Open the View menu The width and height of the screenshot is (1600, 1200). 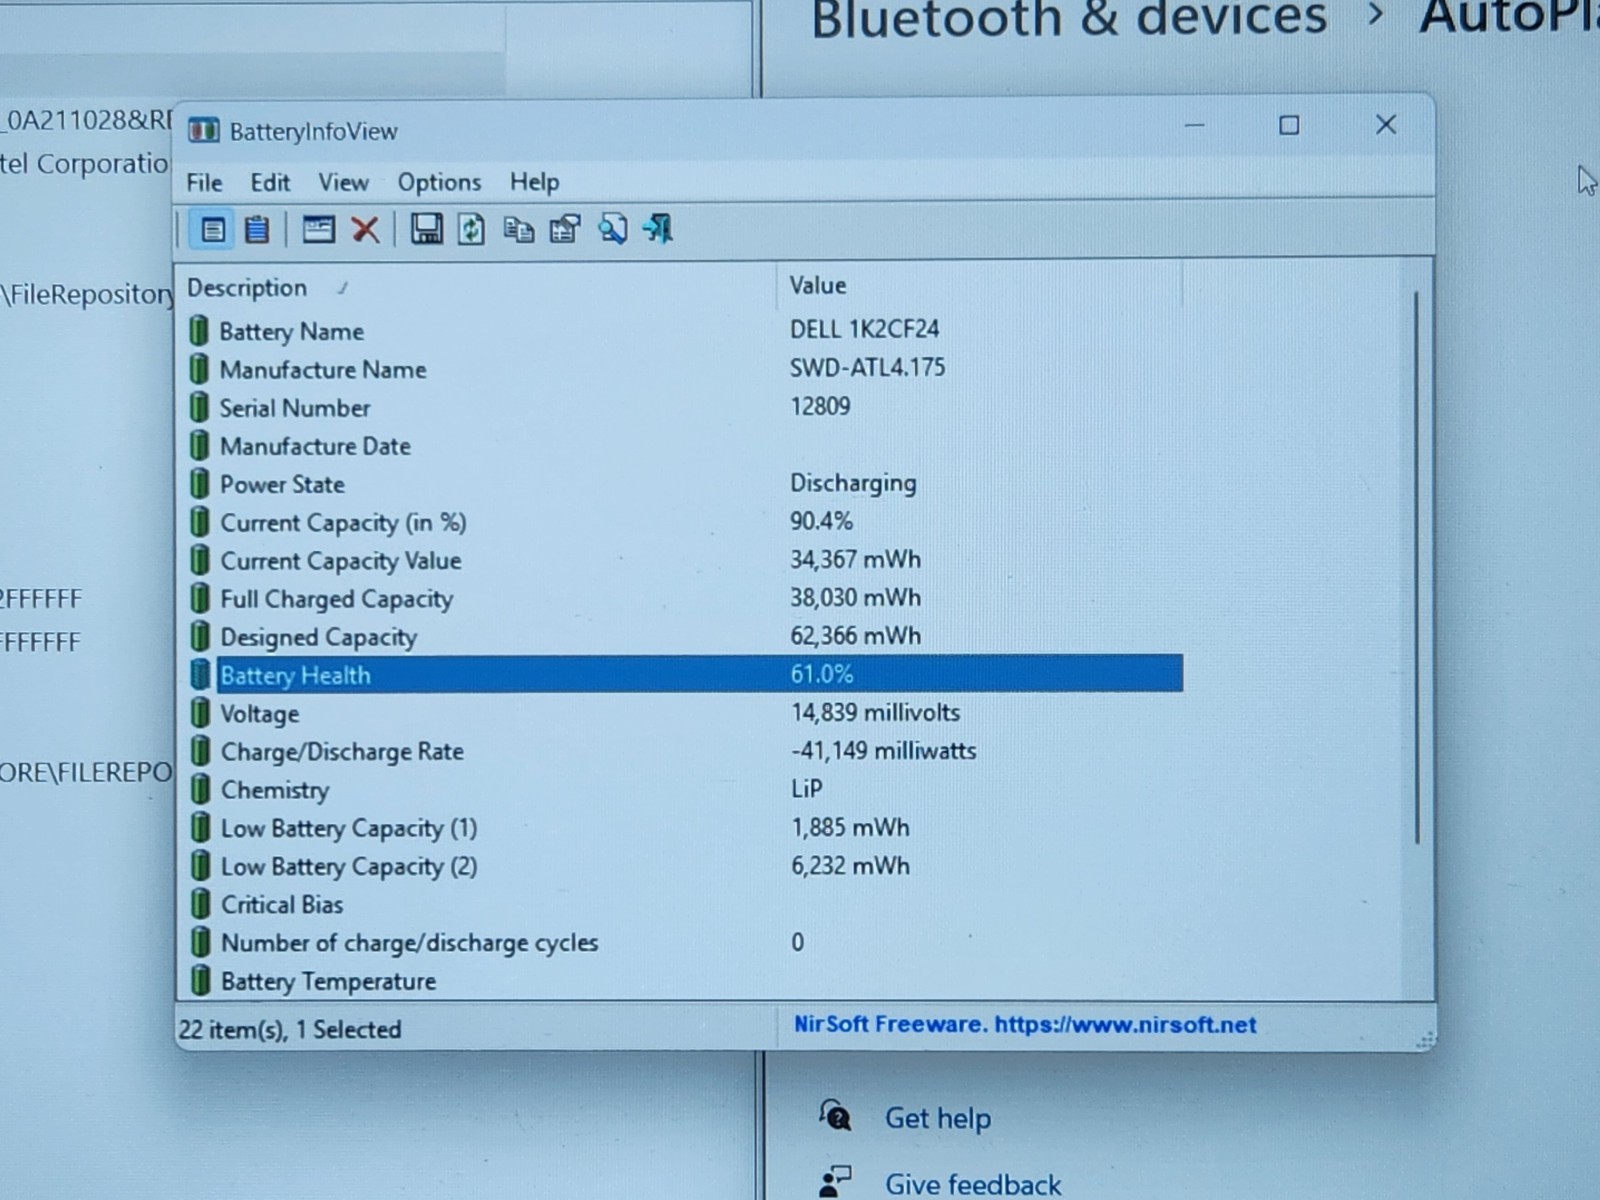click(x=343, y=182)
